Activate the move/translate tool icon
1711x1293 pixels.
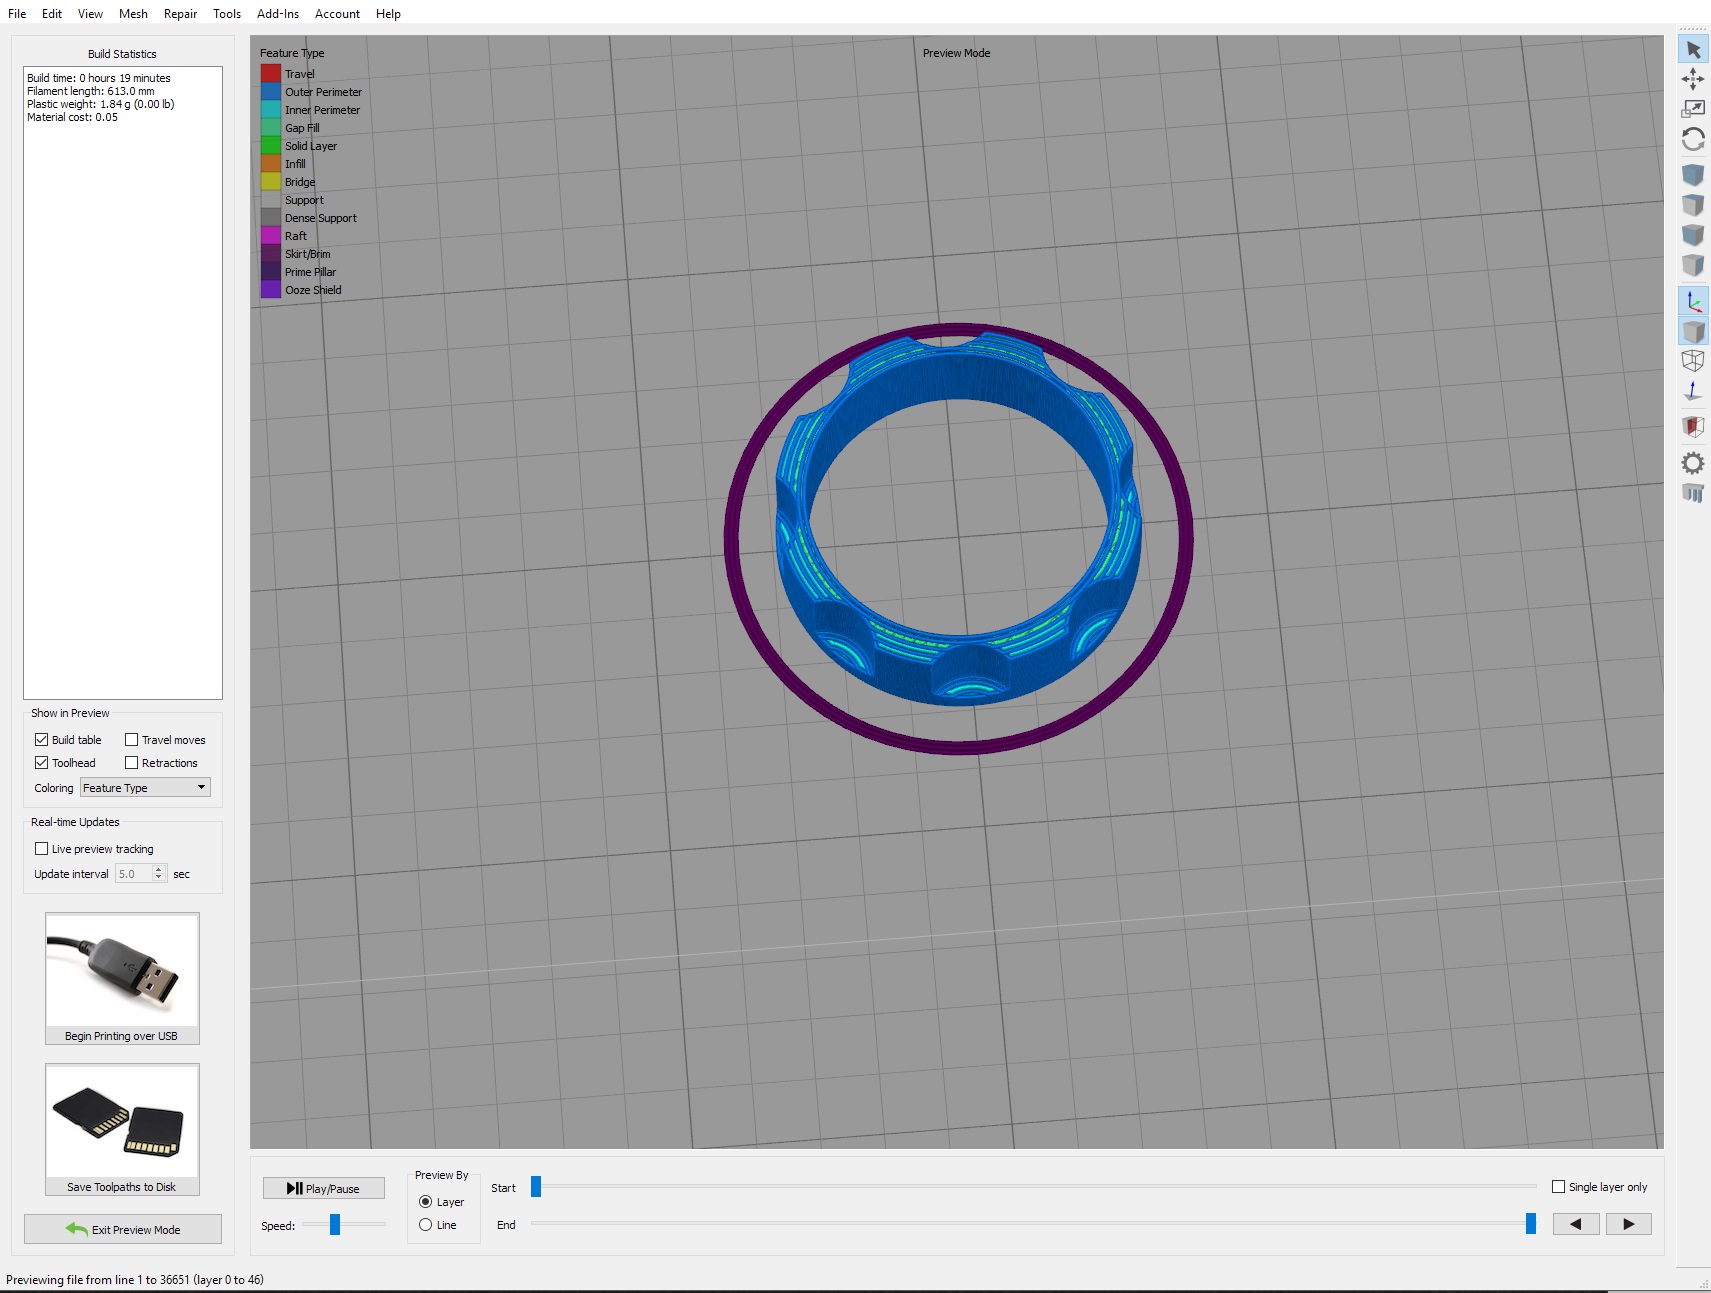pyautogui.click(x=1693, y=79)
